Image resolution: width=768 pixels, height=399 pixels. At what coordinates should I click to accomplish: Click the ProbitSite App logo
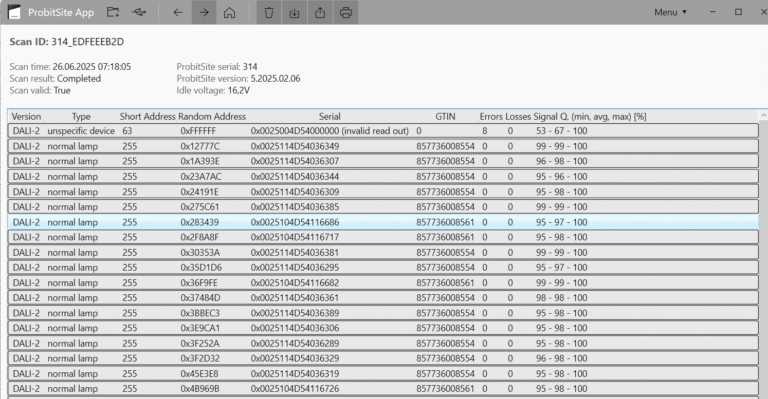pyautogui.click(x=14, y=12)
